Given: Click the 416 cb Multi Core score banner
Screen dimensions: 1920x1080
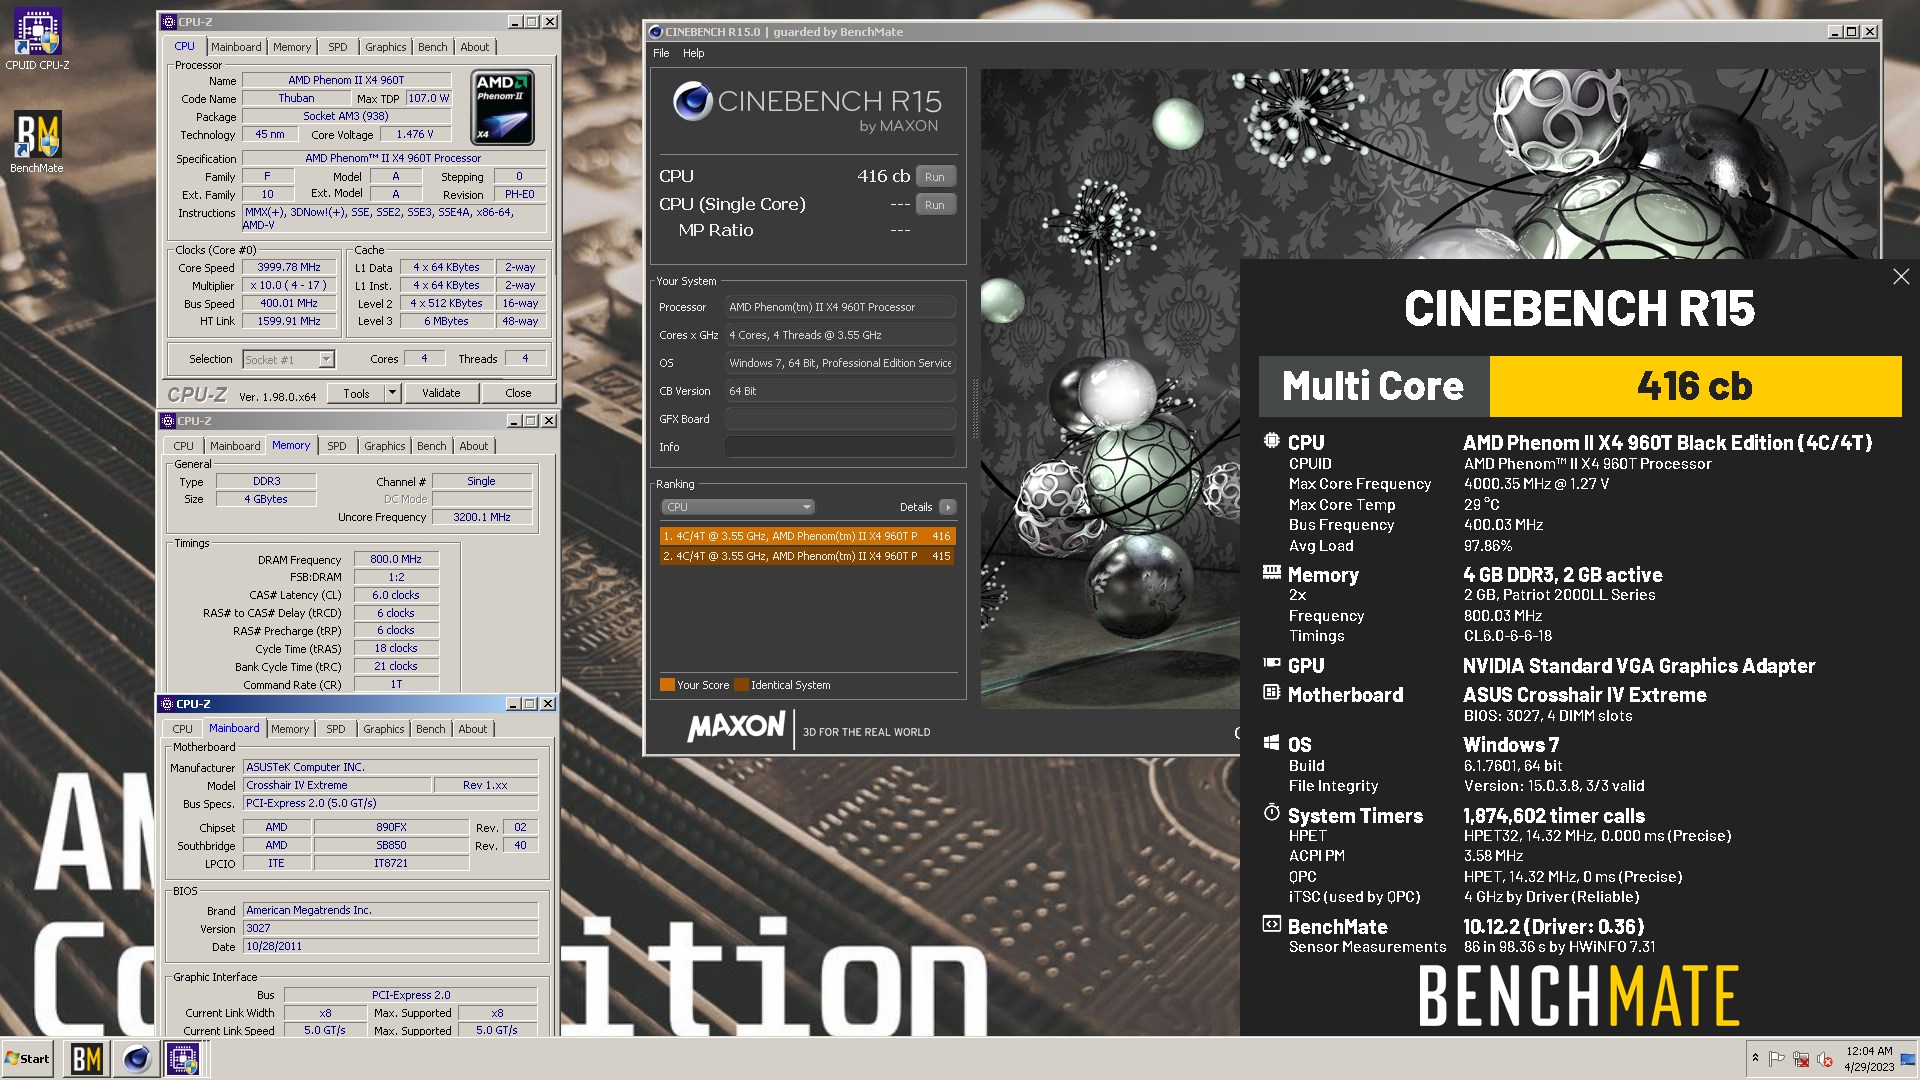Looking at the screenshot, I should [x=1695, y=386].
